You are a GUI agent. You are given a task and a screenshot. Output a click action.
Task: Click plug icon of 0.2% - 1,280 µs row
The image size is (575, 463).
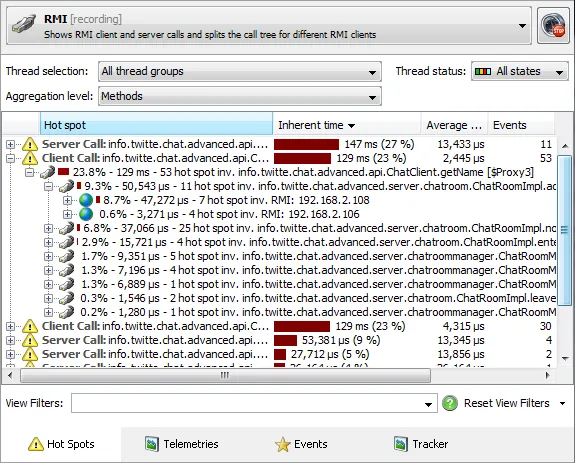pyautogui.click(x=66, y=312)
